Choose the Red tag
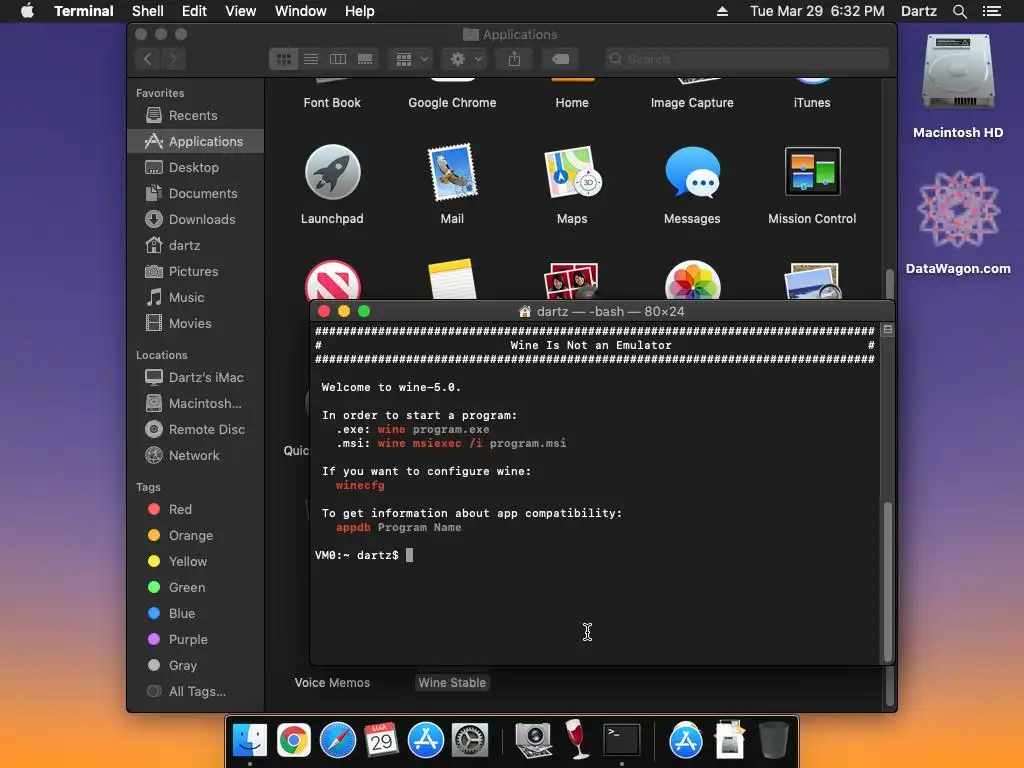The image size is (1024, 768). (x=195, y=509)
